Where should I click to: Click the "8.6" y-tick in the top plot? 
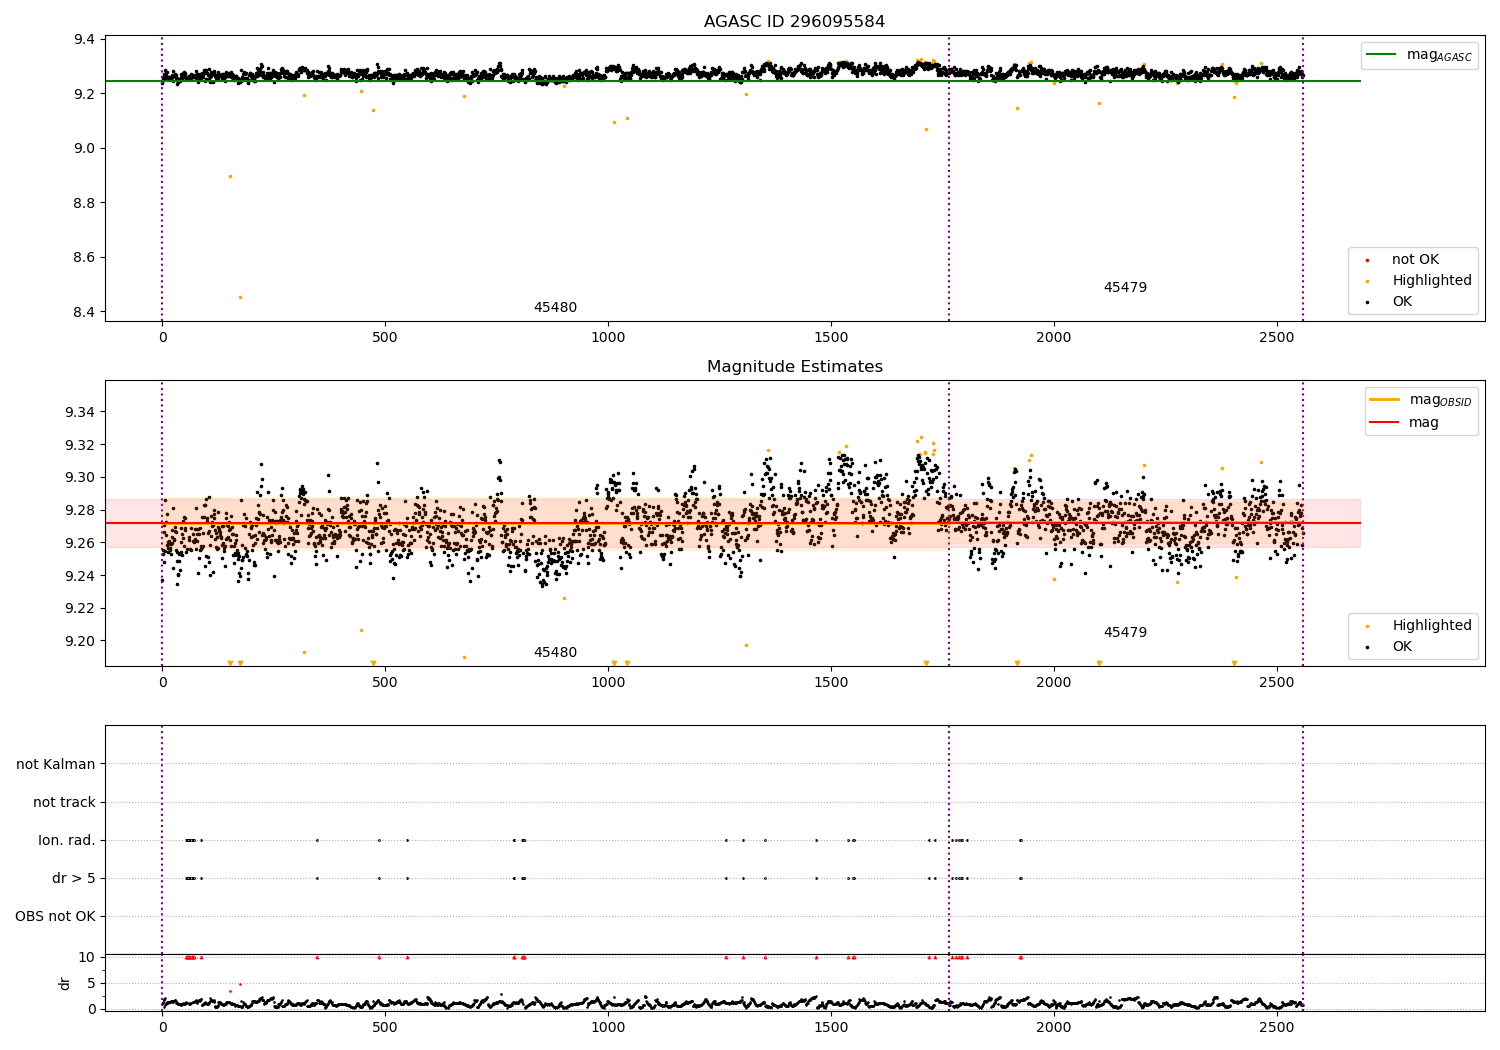click(x=85, y=258)
